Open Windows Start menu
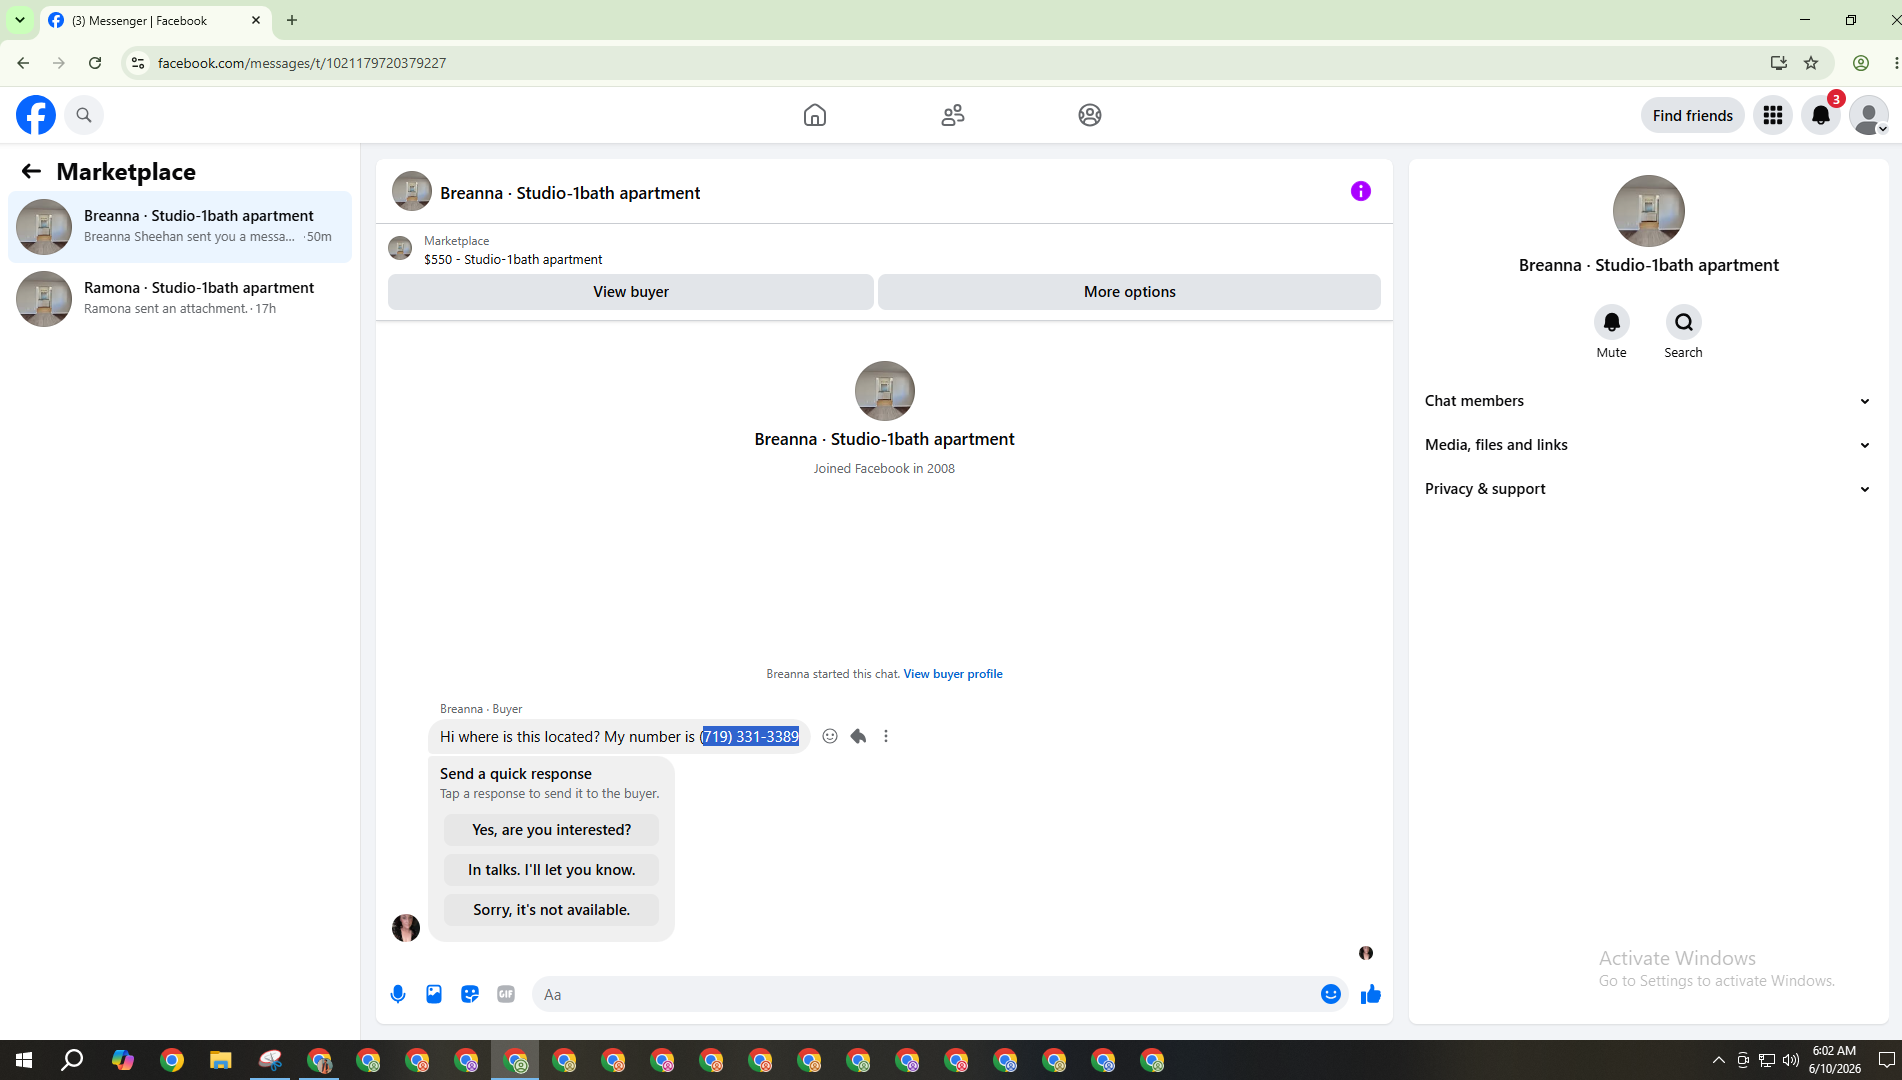Viewport: 1902px width, 1080px height. (x=24, y=1060)
